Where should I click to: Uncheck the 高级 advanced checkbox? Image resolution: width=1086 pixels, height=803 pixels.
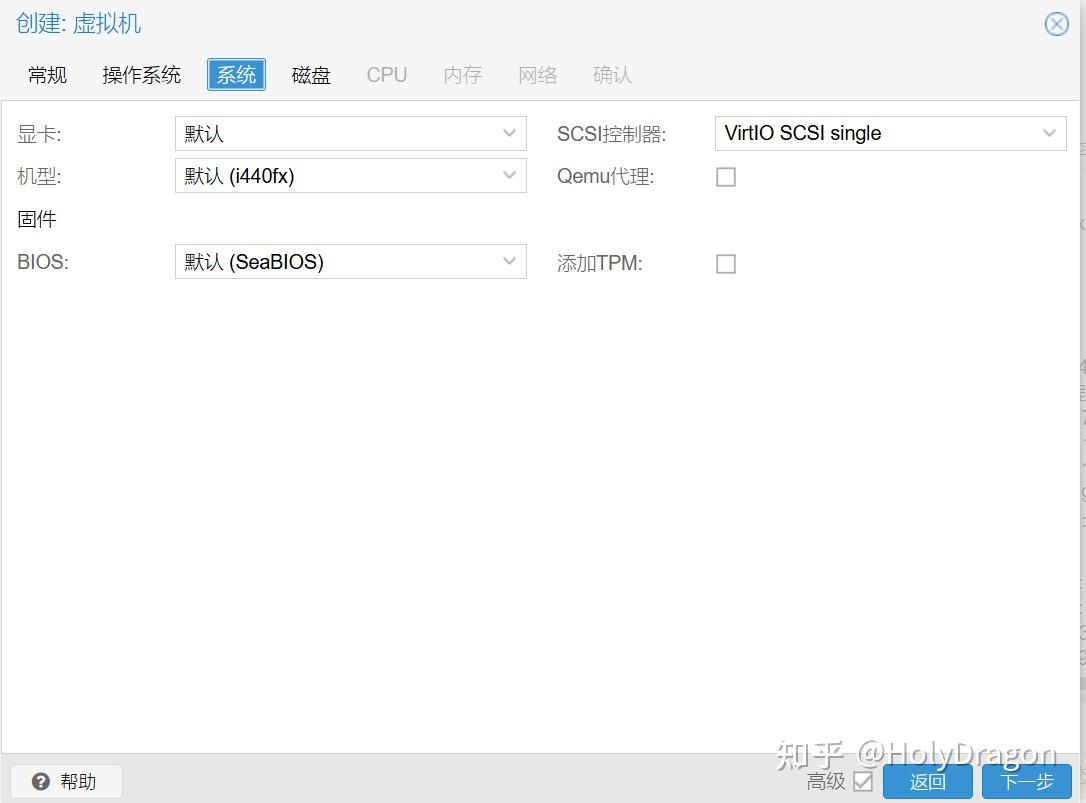(x=862, y=781)
